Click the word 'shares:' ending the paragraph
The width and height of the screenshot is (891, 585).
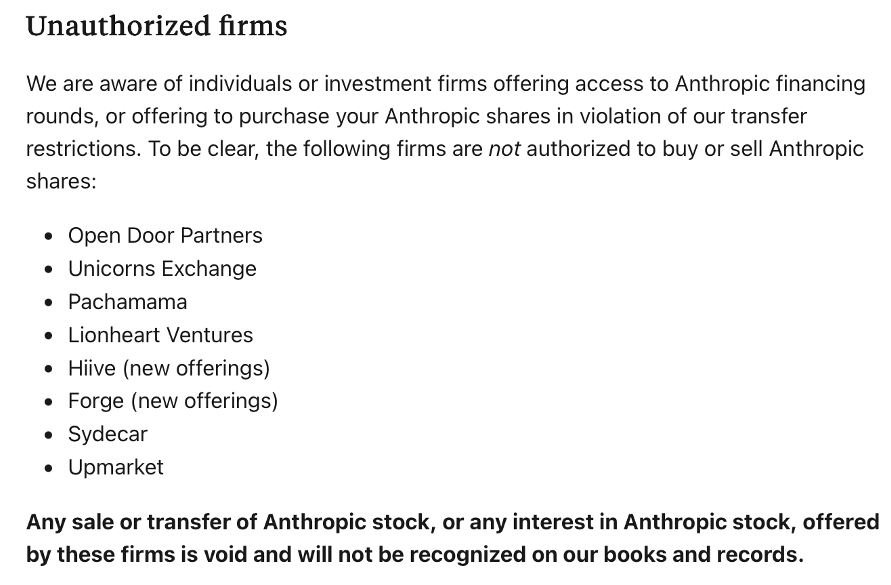61,181
